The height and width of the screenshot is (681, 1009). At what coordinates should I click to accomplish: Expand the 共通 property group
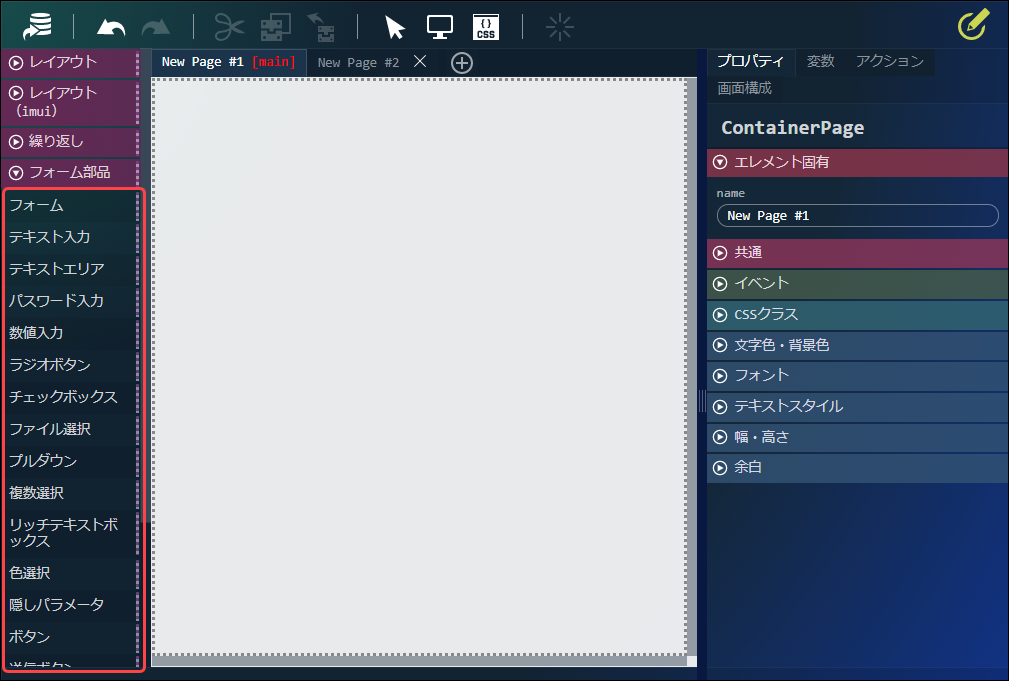[857, 253]
